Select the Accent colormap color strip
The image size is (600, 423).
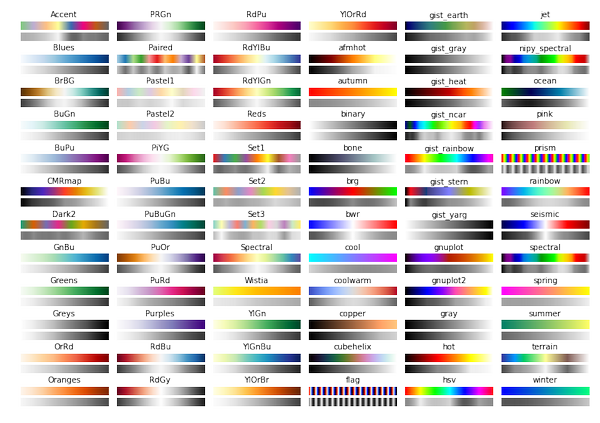coord(65,26)
